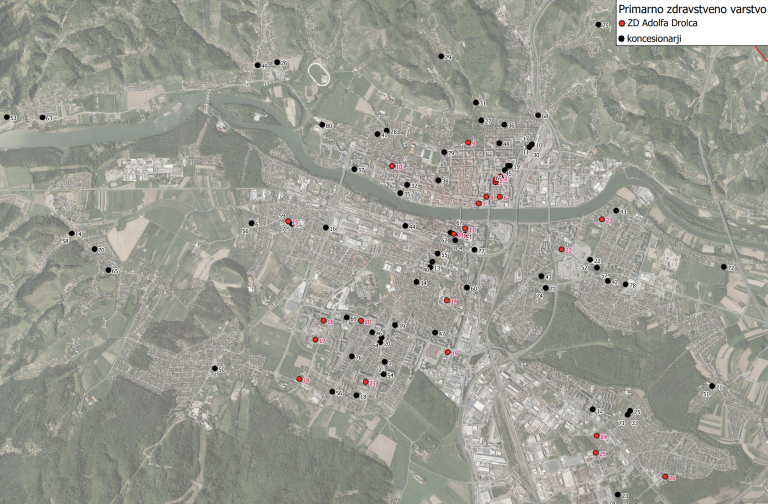Image resolution: width=768 pixels, height=504 pixels.
Task: Select black marker 63 on the map
Action: pos(42,118)
